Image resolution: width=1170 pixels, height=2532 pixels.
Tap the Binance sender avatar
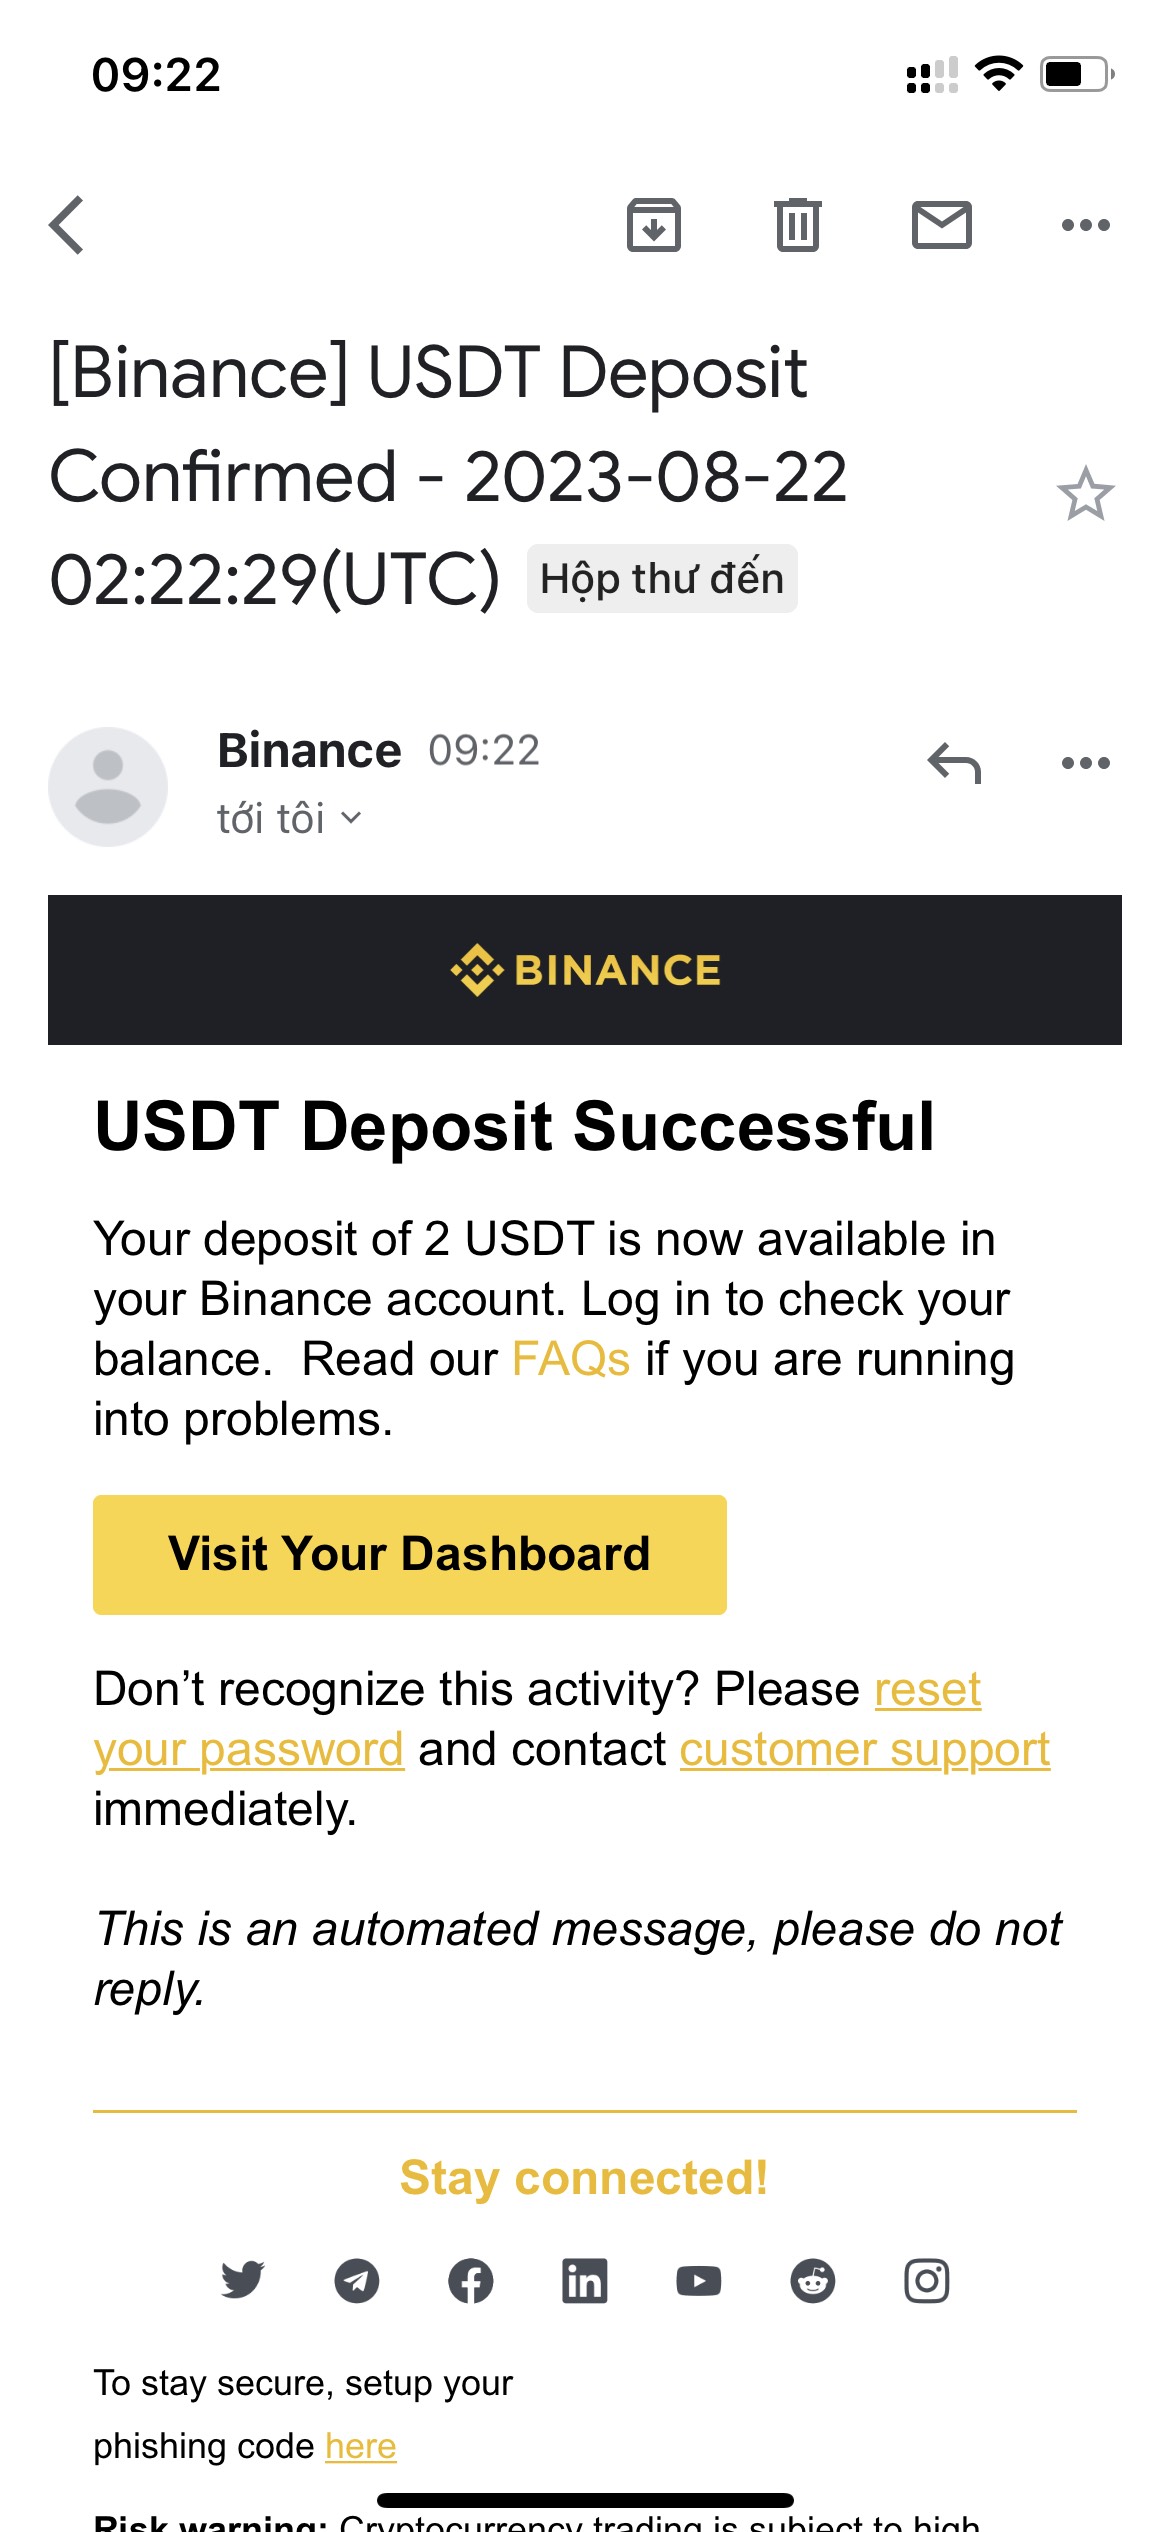(108, 787)
